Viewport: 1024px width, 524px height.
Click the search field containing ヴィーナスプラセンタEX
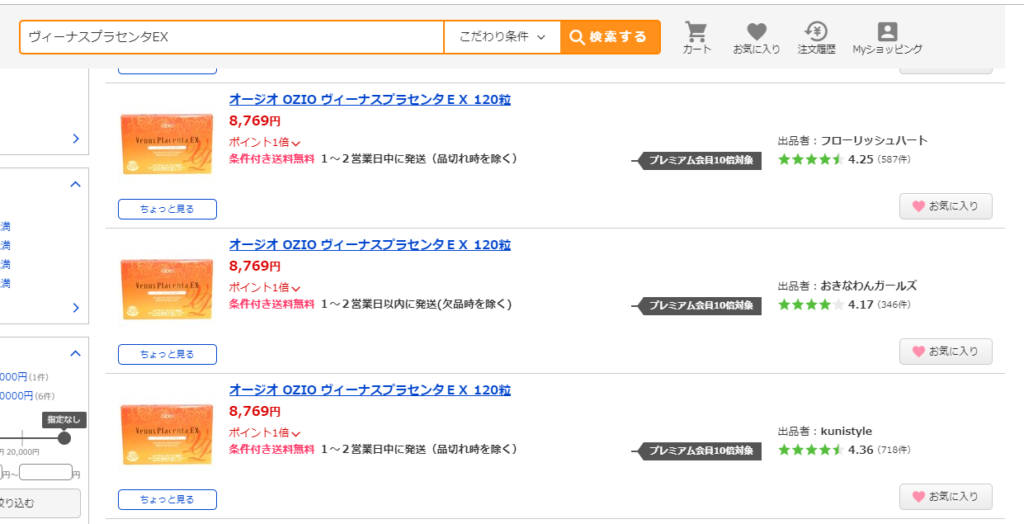[x=232, y=37]
